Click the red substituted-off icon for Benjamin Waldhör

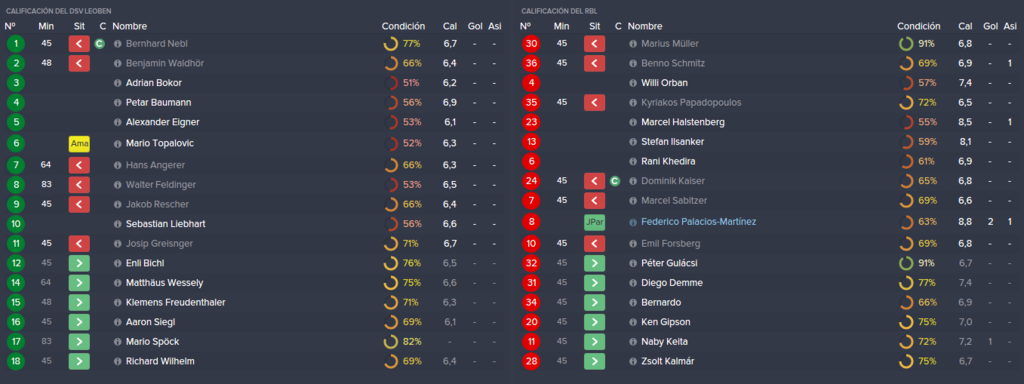[x=79, y=63]
